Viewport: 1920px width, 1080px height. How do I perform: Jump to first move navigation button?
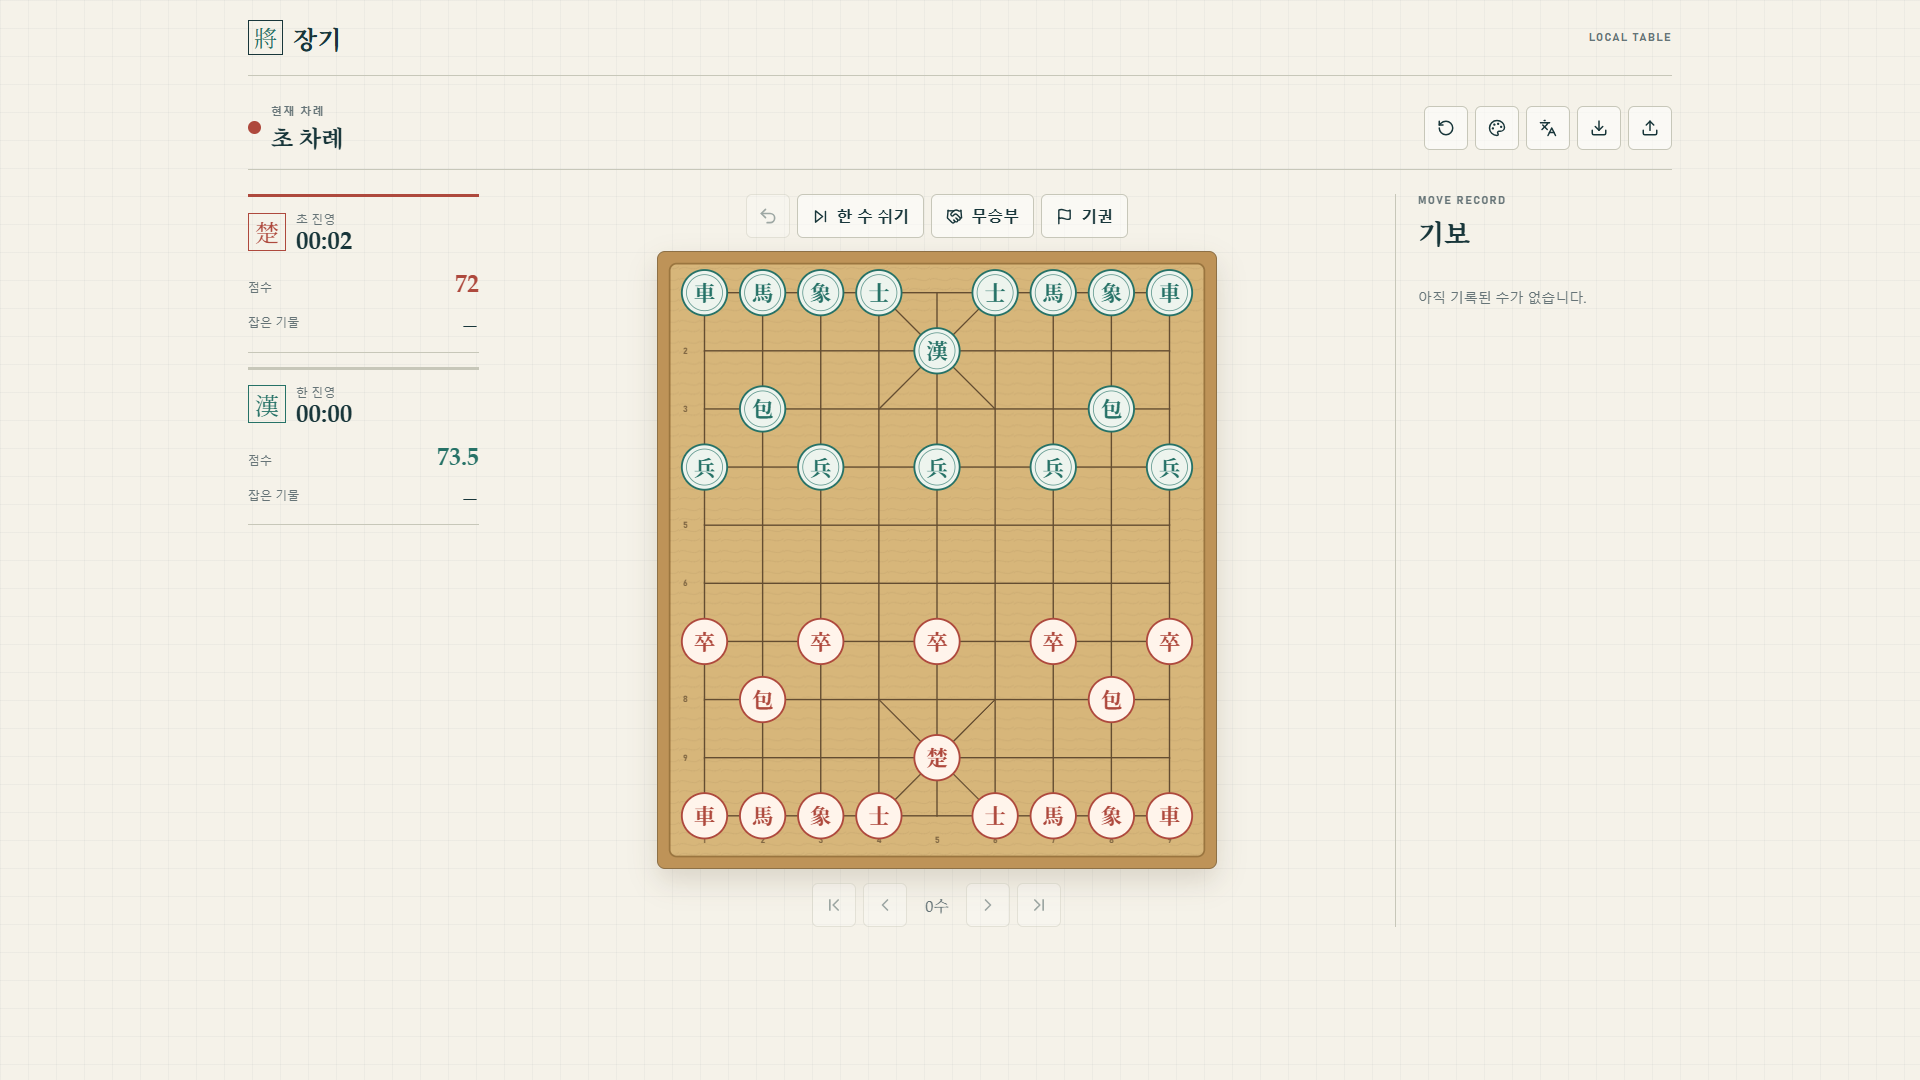click(x=834, y=905)
